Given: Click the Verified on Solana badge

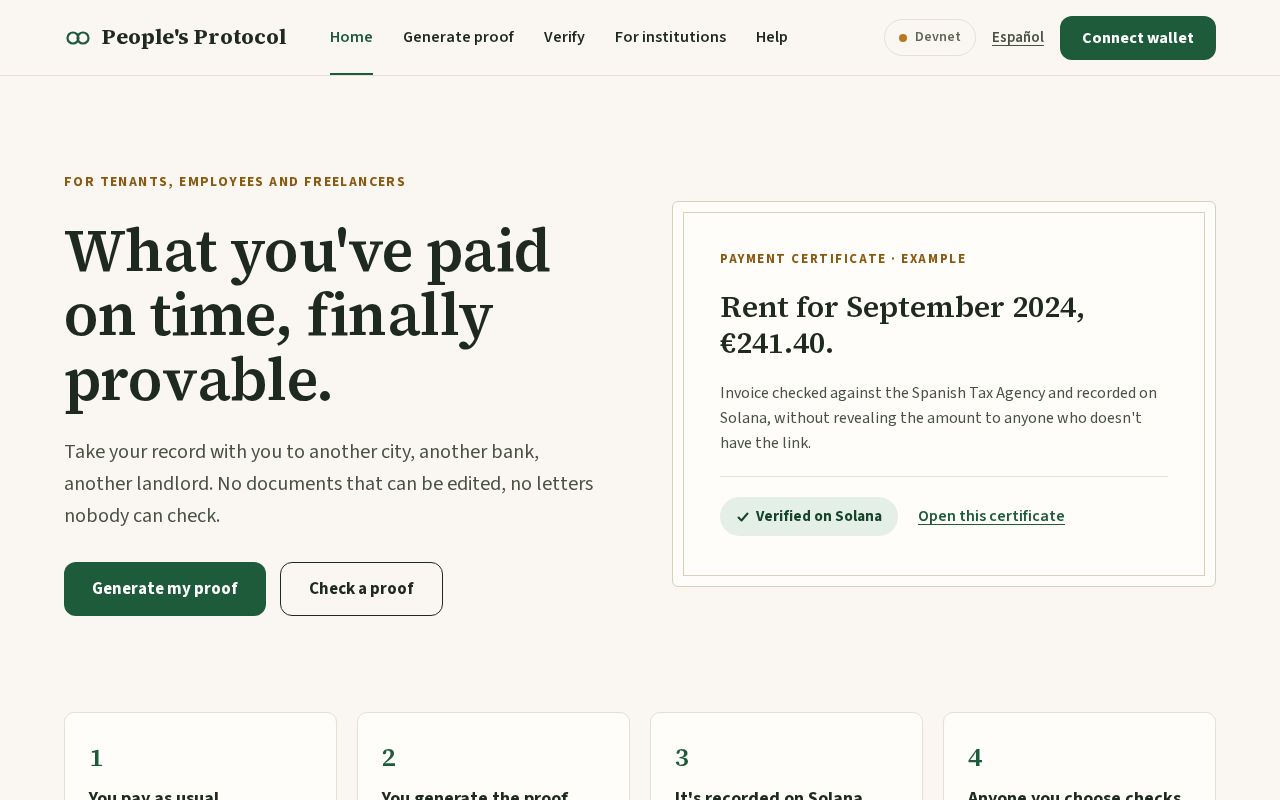Looking at the screenshot, I should pos(809,516).
